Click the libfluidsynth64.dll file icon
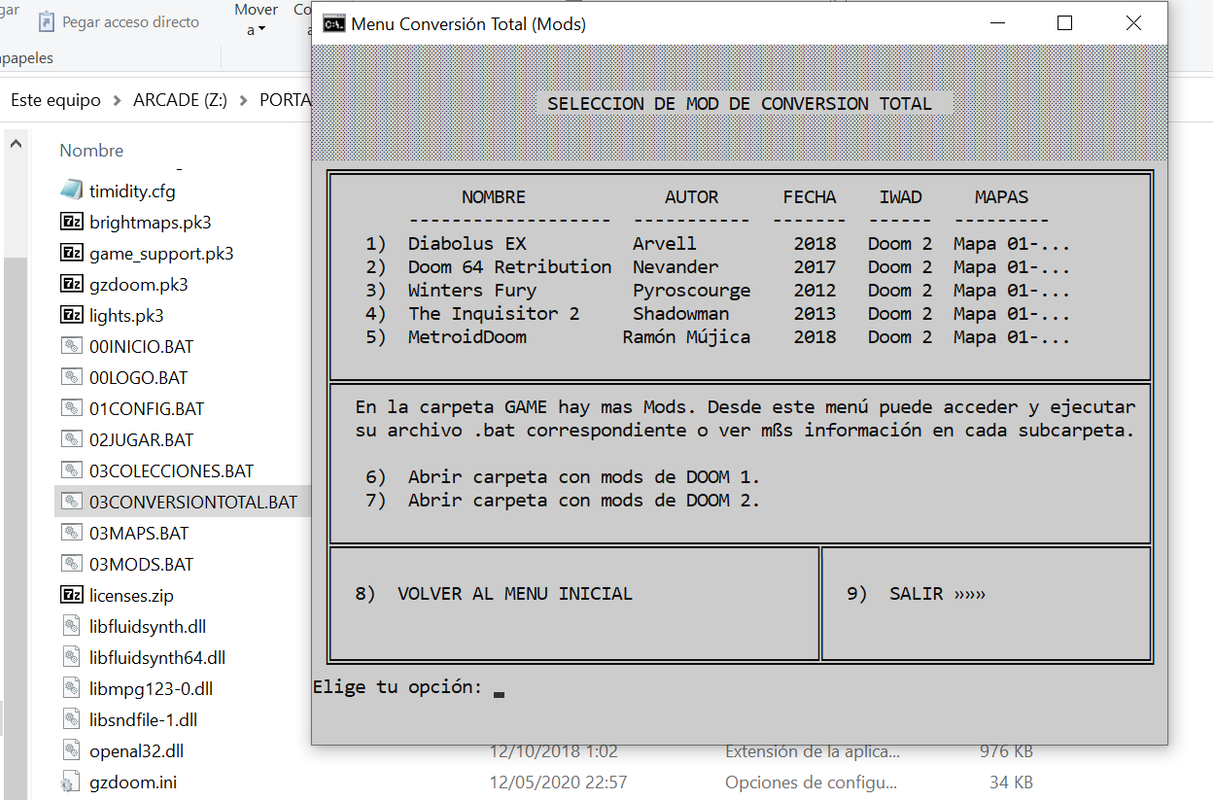This screenshot has height=800, width=1213. (x=71, y=657)
